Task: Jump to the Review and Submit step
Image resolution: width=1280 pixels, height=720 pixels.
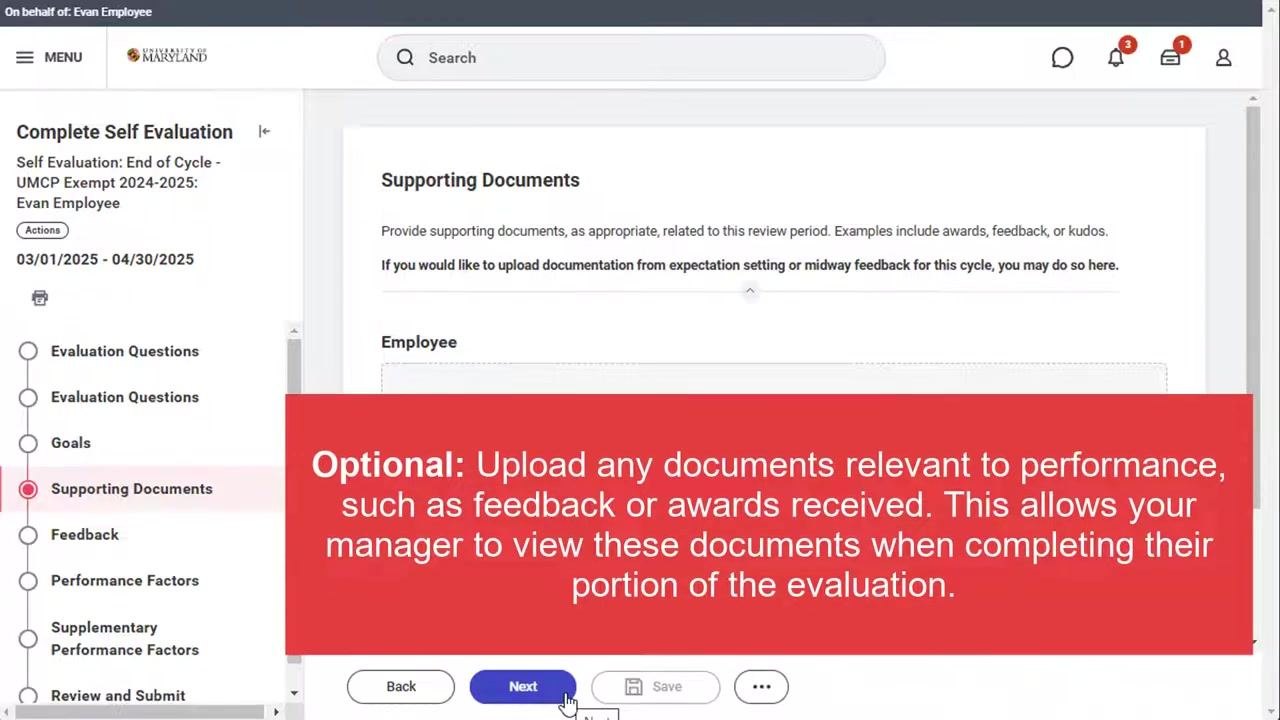Action: click(x=118, y=696)
